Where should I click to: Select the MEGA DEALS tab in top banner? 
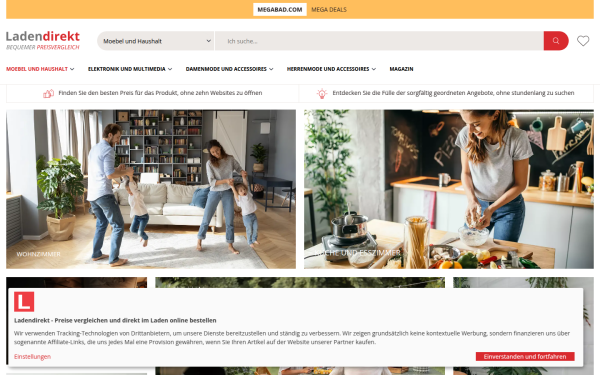click(x=329, y=10)
